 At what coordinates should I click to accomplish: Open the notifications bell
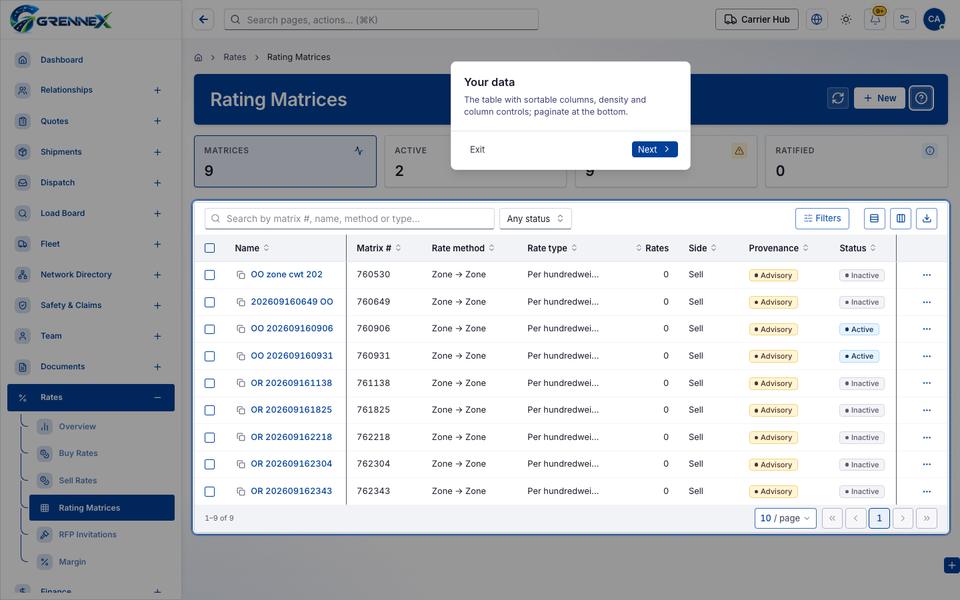875,20
